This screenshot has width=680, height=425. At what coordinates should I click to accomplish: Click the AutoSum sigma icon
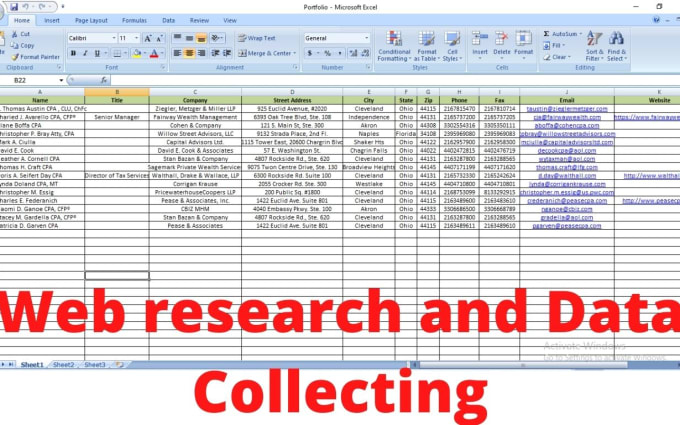(x=546, y=34)
